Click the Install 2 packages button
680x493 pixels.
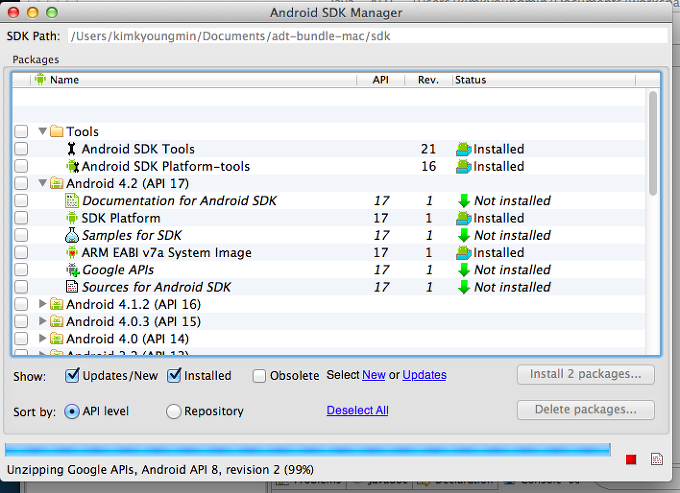[585, 374]
